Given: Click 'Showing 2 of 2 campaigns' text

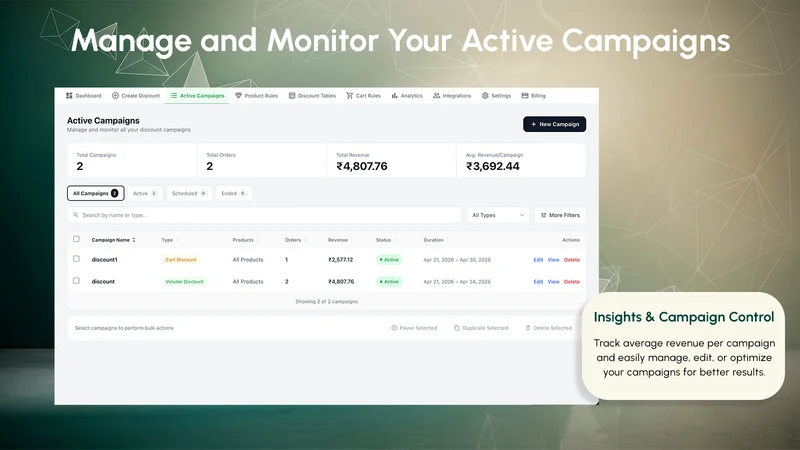Looking at the screenshot, I should 327,302.
